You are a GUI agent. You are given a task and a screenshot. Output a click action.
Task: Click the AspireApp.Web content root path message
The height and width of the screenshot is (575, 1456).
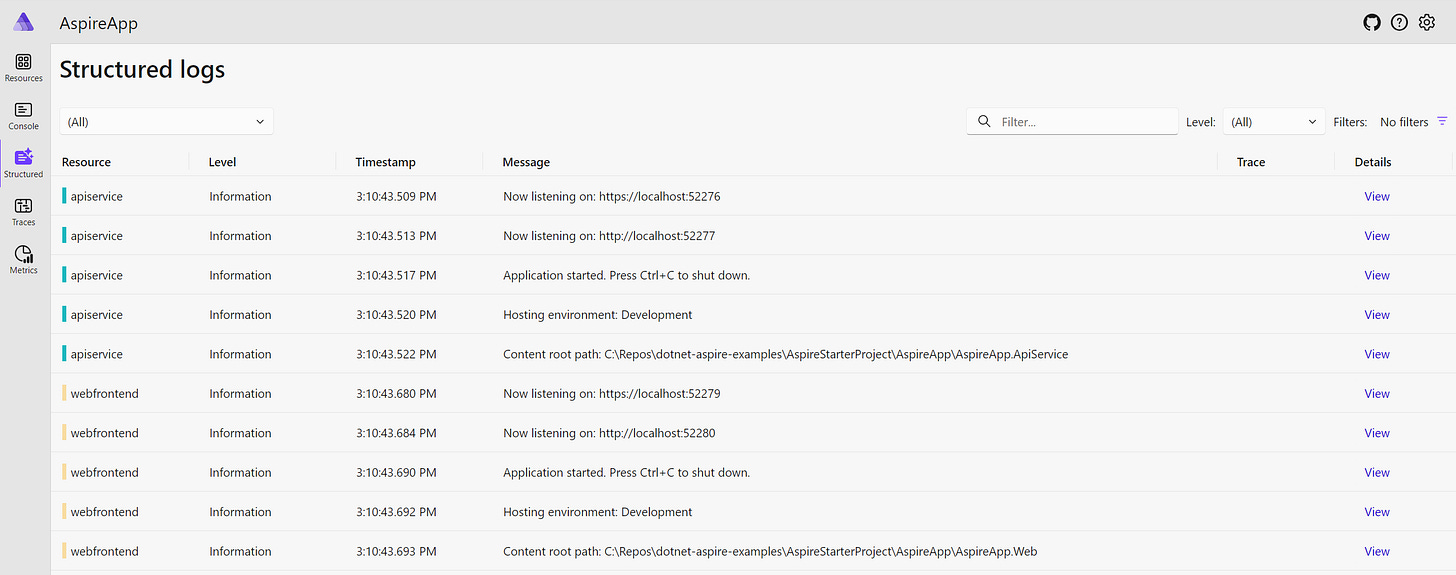tap(771, 552)
